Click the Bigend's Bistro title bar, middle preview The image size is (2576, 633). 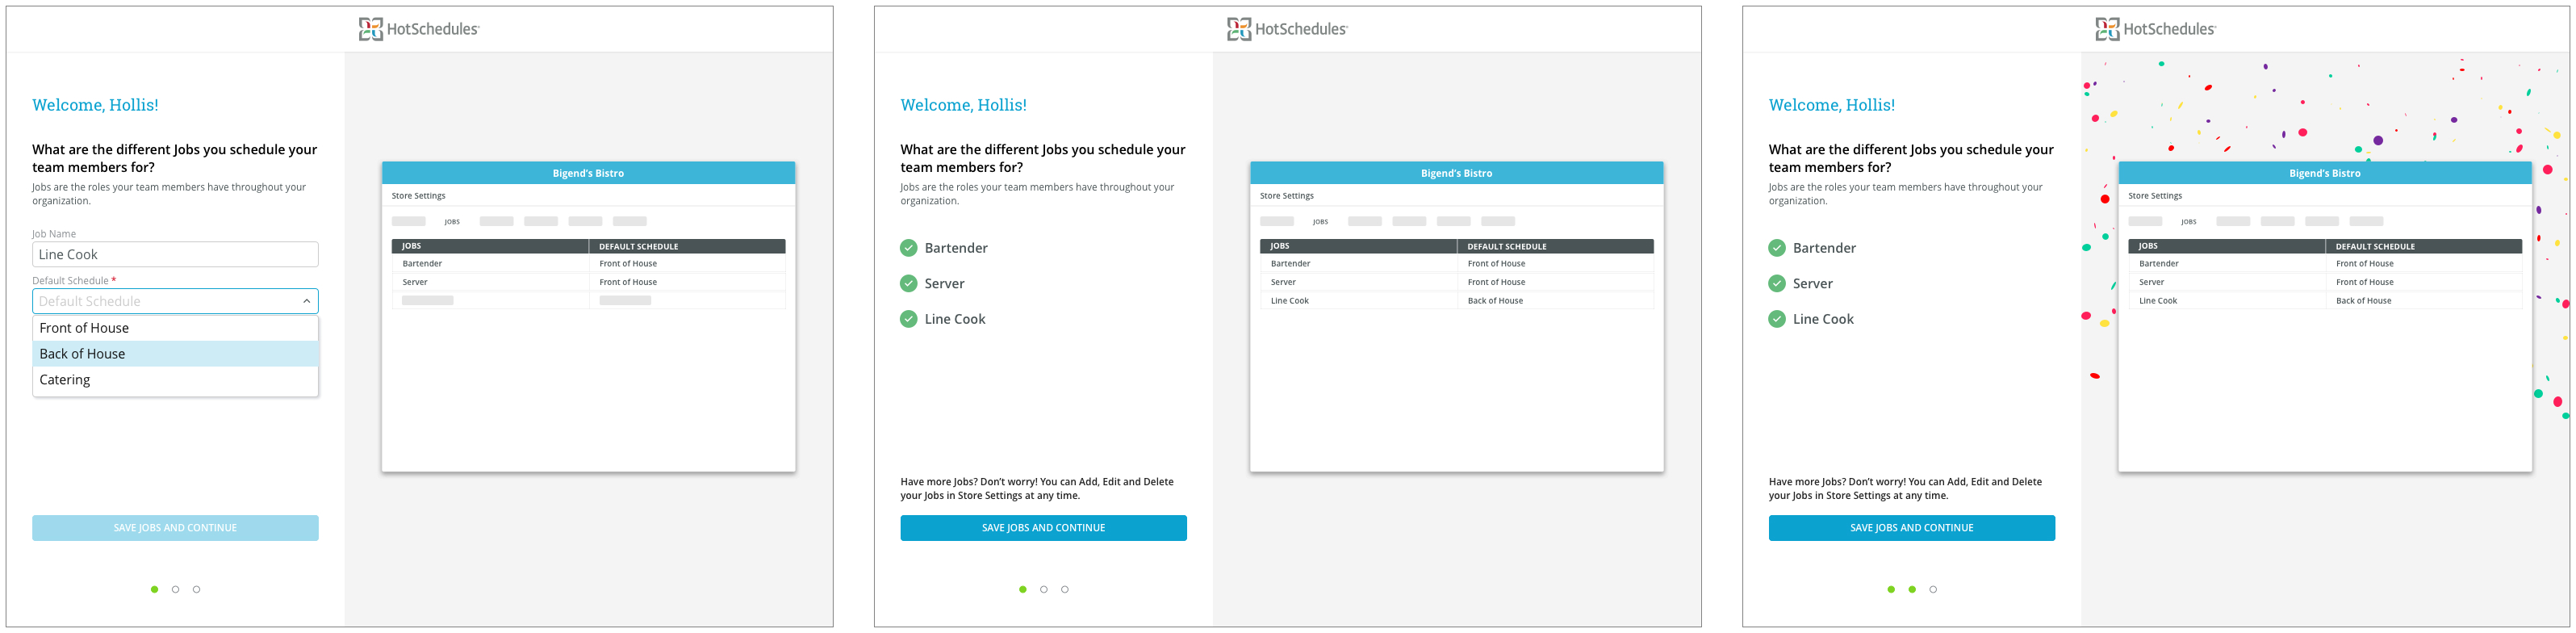[1456, 173]
